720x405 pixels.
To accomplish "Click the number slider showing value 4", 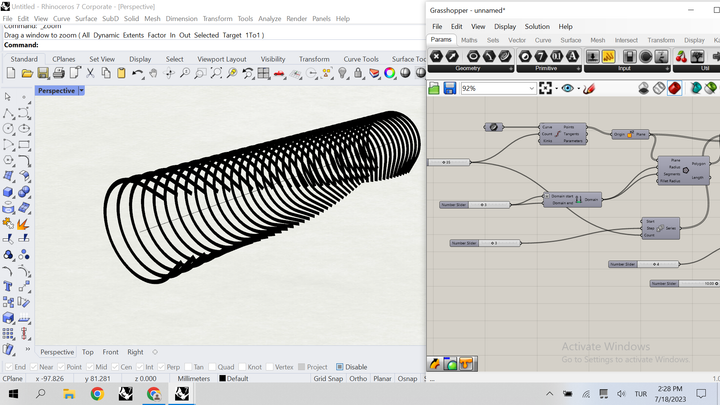I will point(643,264).
